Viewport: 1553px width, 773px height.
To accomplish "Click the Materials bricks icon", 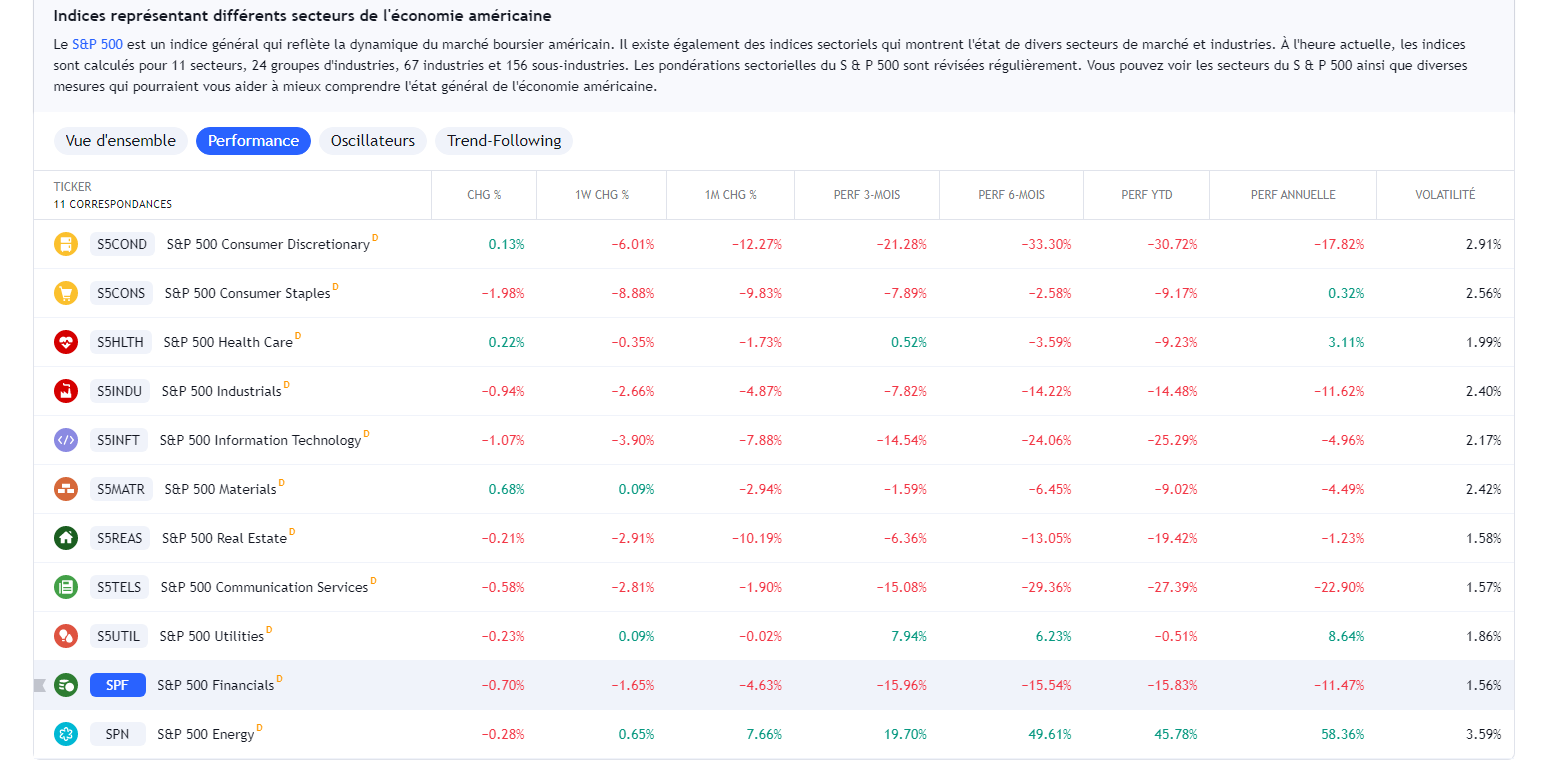I will tap(66, 489).
